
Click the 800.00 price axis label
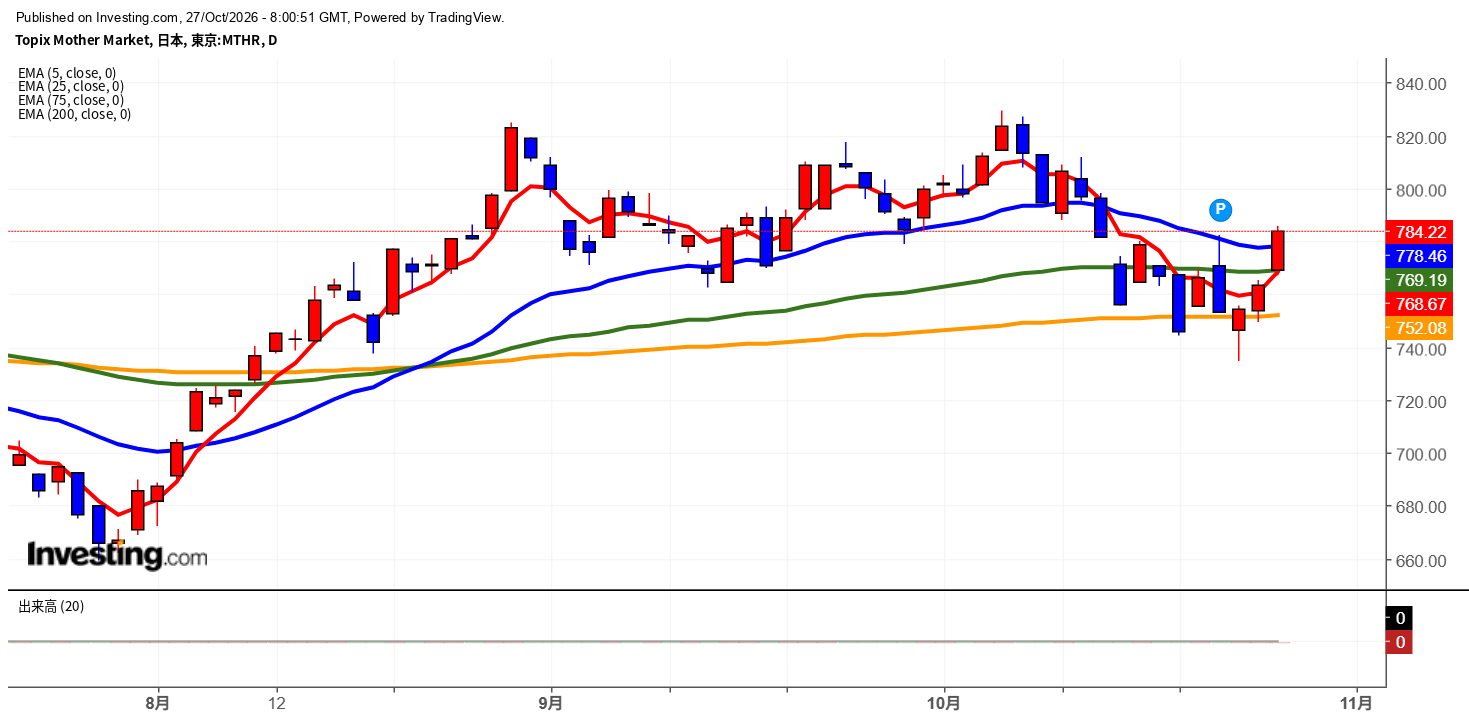tap(1422, 191)
